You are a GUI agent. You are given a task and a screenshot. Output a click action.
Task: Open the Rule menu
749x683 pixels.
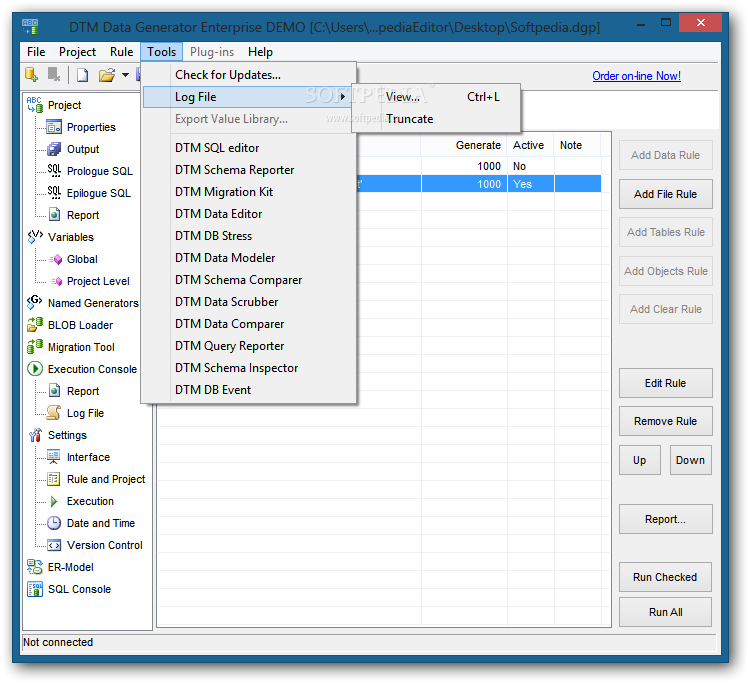pyautogui.click(x=121, y=52)
